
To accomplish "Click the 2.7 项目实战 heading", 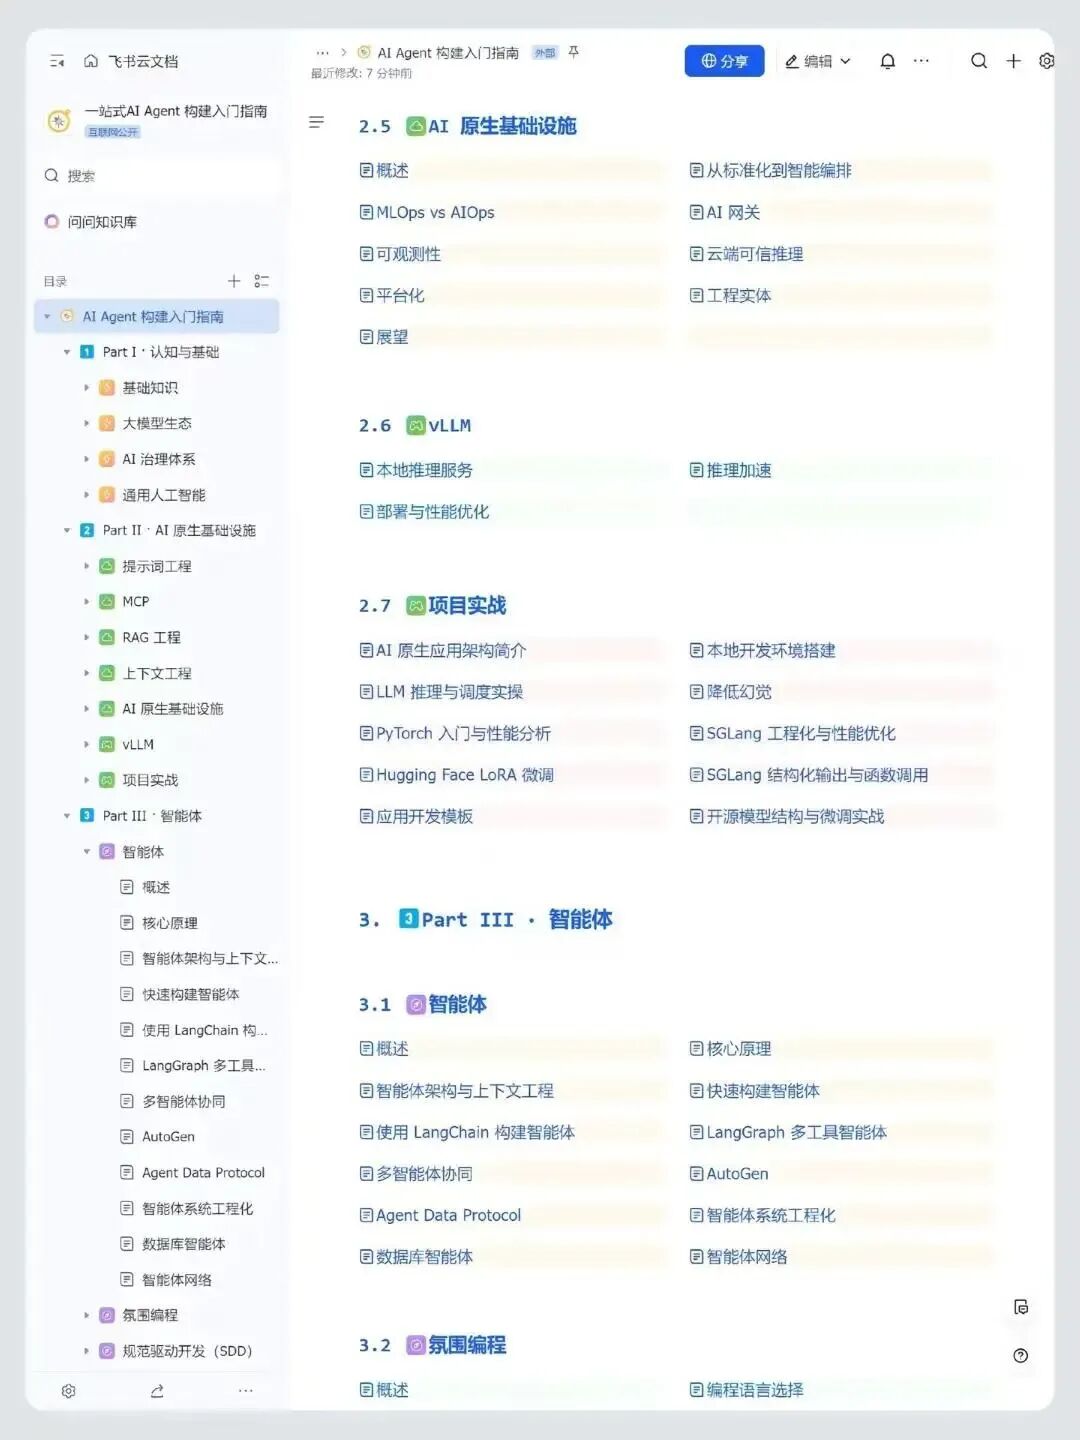I will pyautogui.click(x=433, y=606).
